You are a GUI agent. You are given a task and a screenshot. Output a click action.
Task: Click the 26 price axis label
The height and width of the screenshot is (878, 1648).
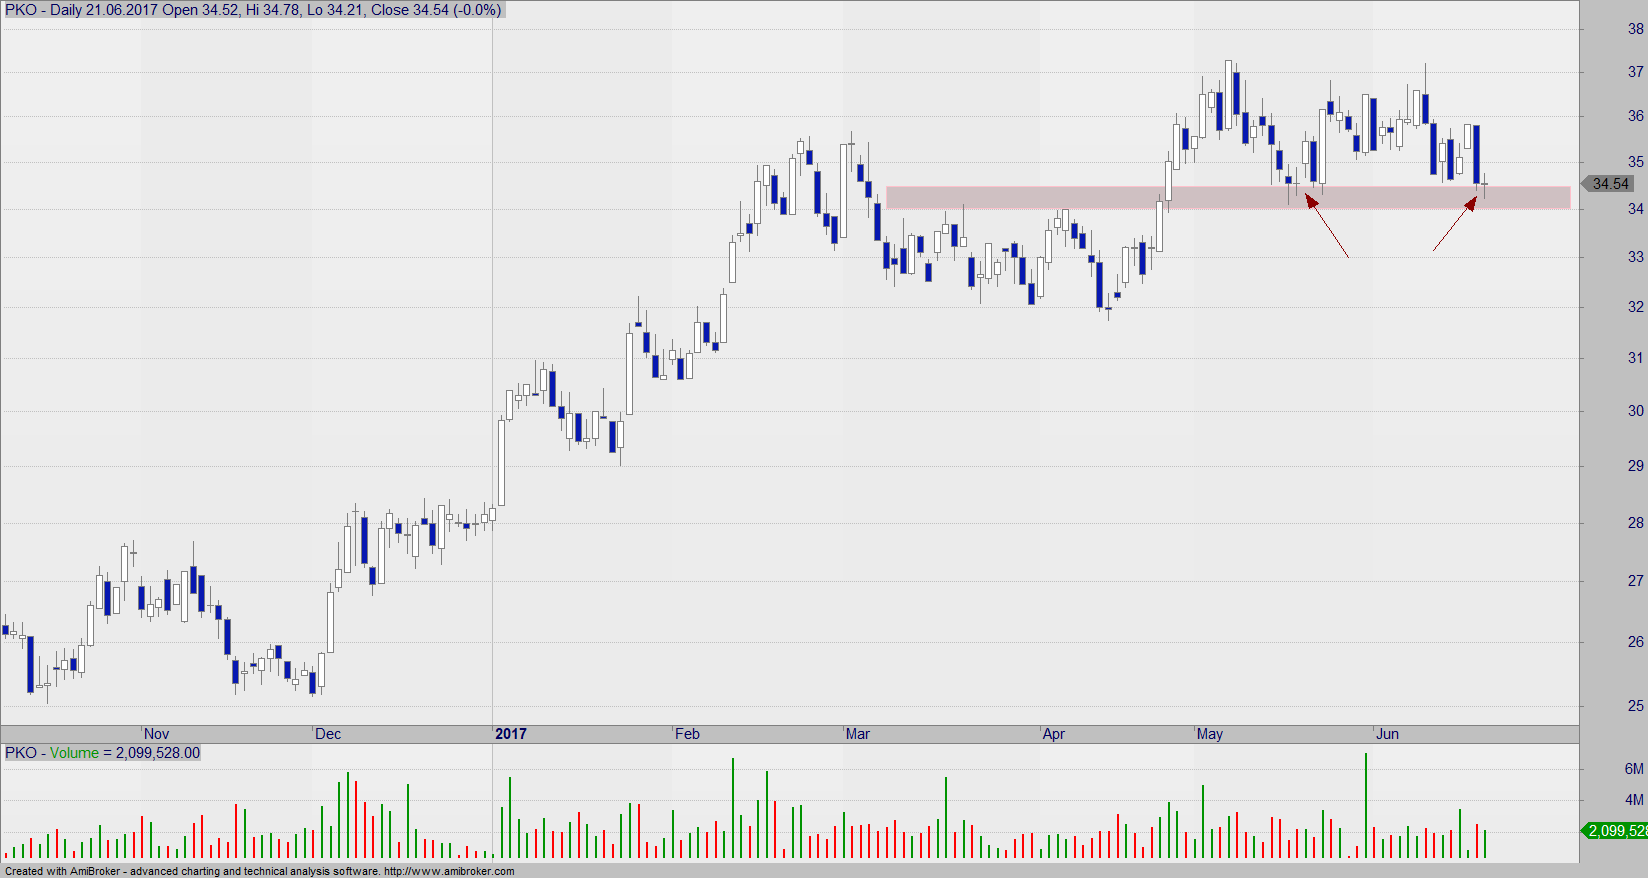click(x=1635, y=642)
